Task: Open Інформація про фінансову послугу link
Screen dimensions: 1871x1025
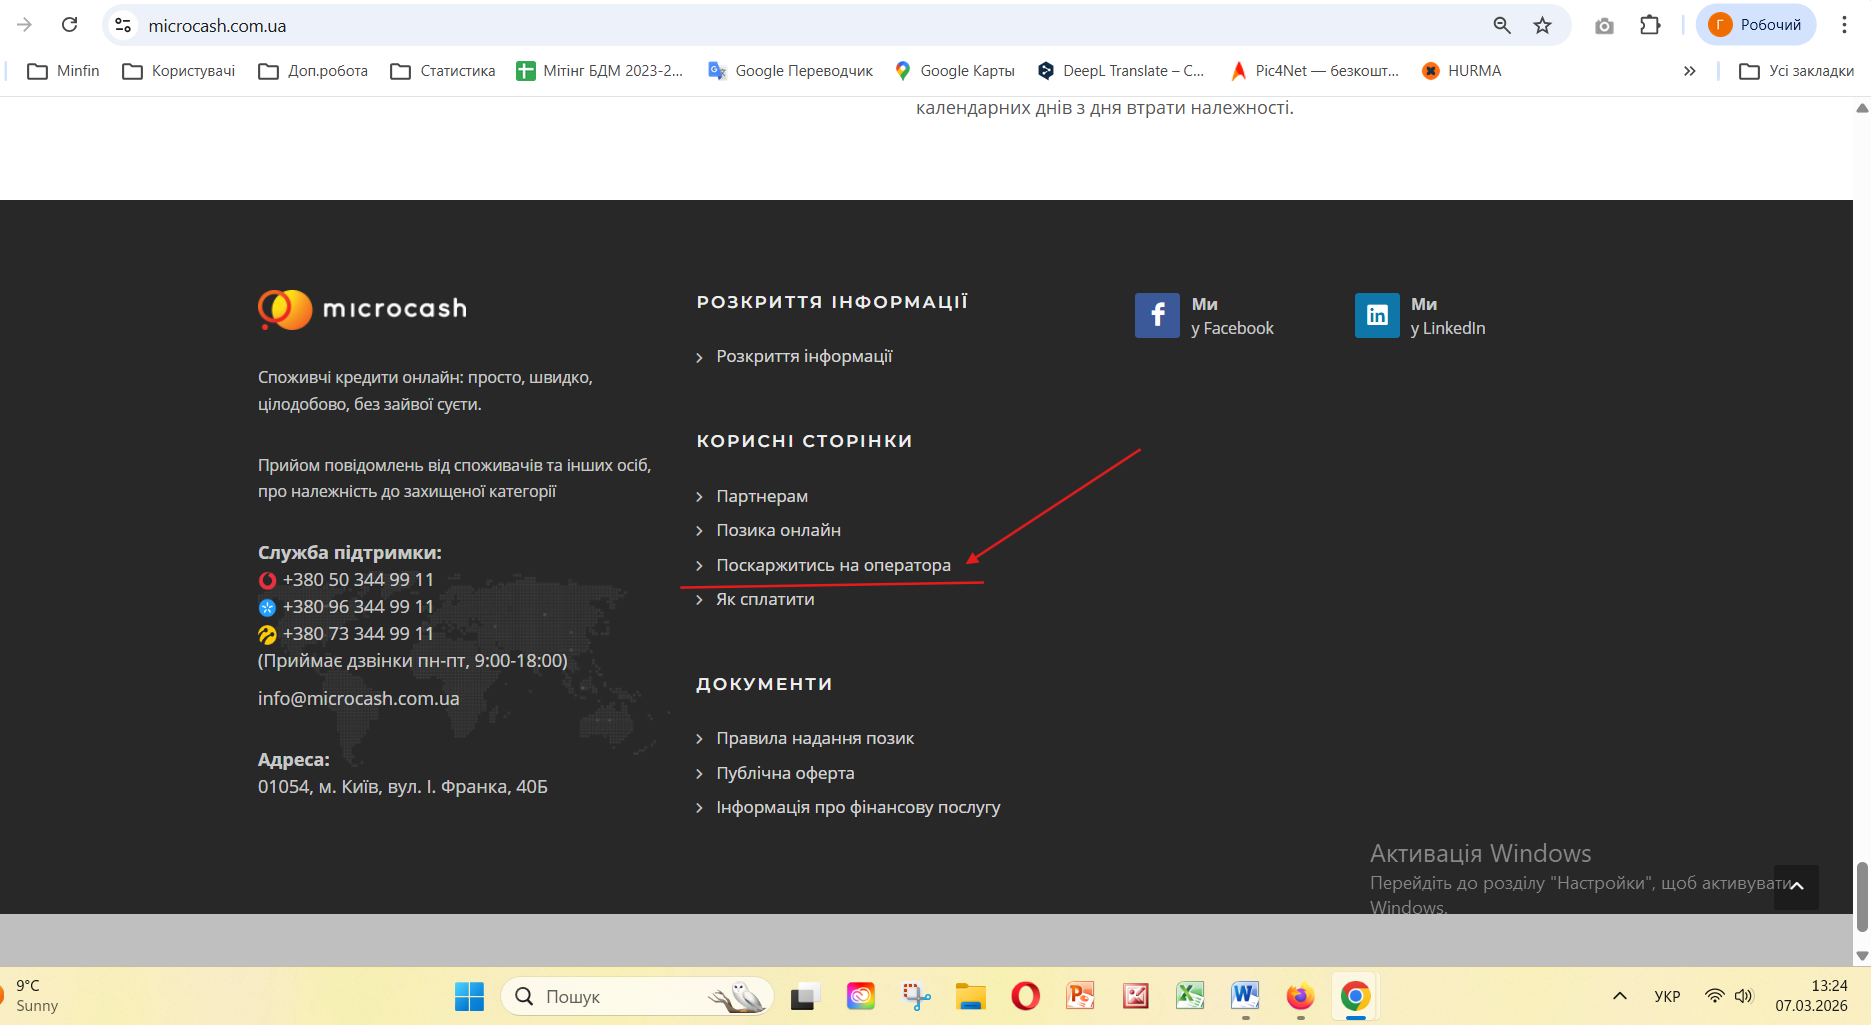Action: [858, 807]
